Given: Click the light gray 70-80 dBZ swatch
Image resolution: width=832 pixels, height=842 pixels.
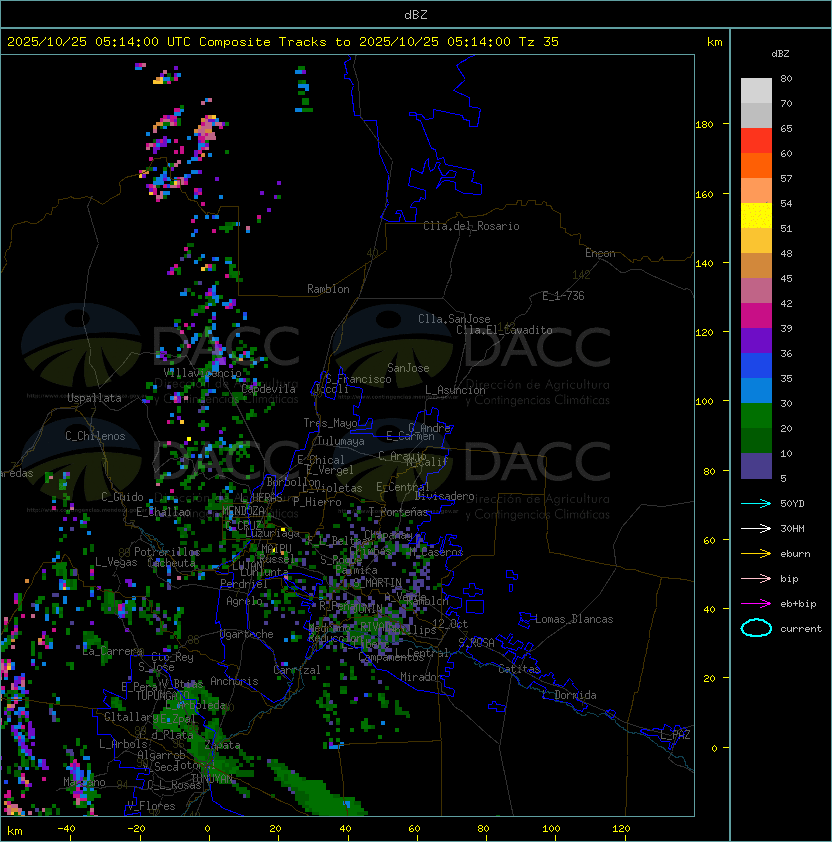Looking at the screenshot, I should (756, 91).
